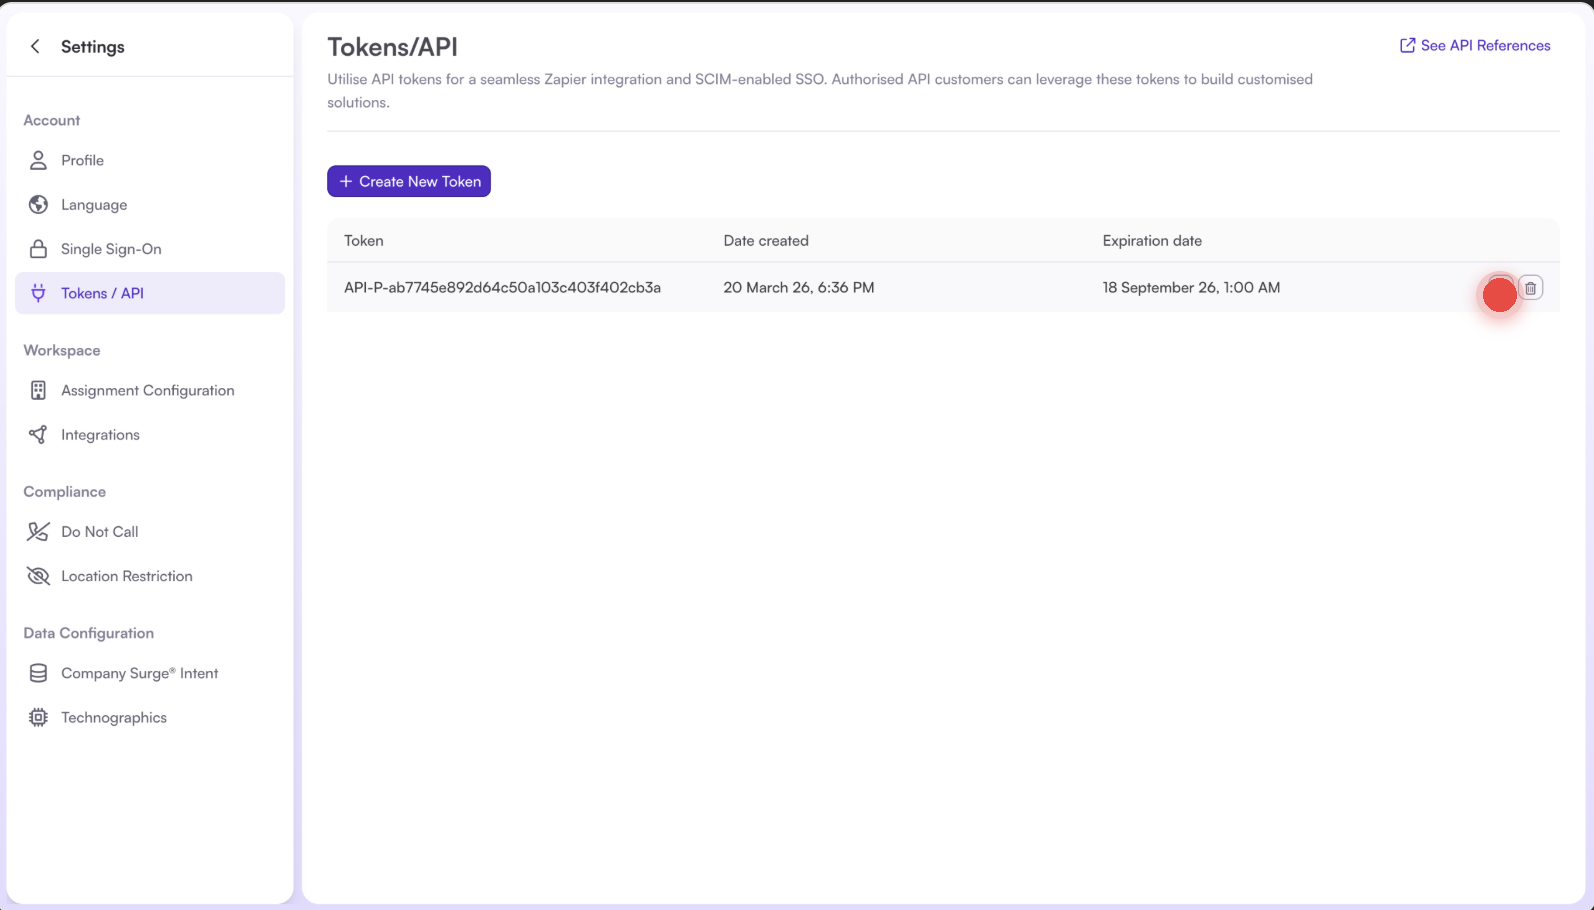1594x910 pixels.
Task: Open Location Restriction settings
Action: point(150,576)
